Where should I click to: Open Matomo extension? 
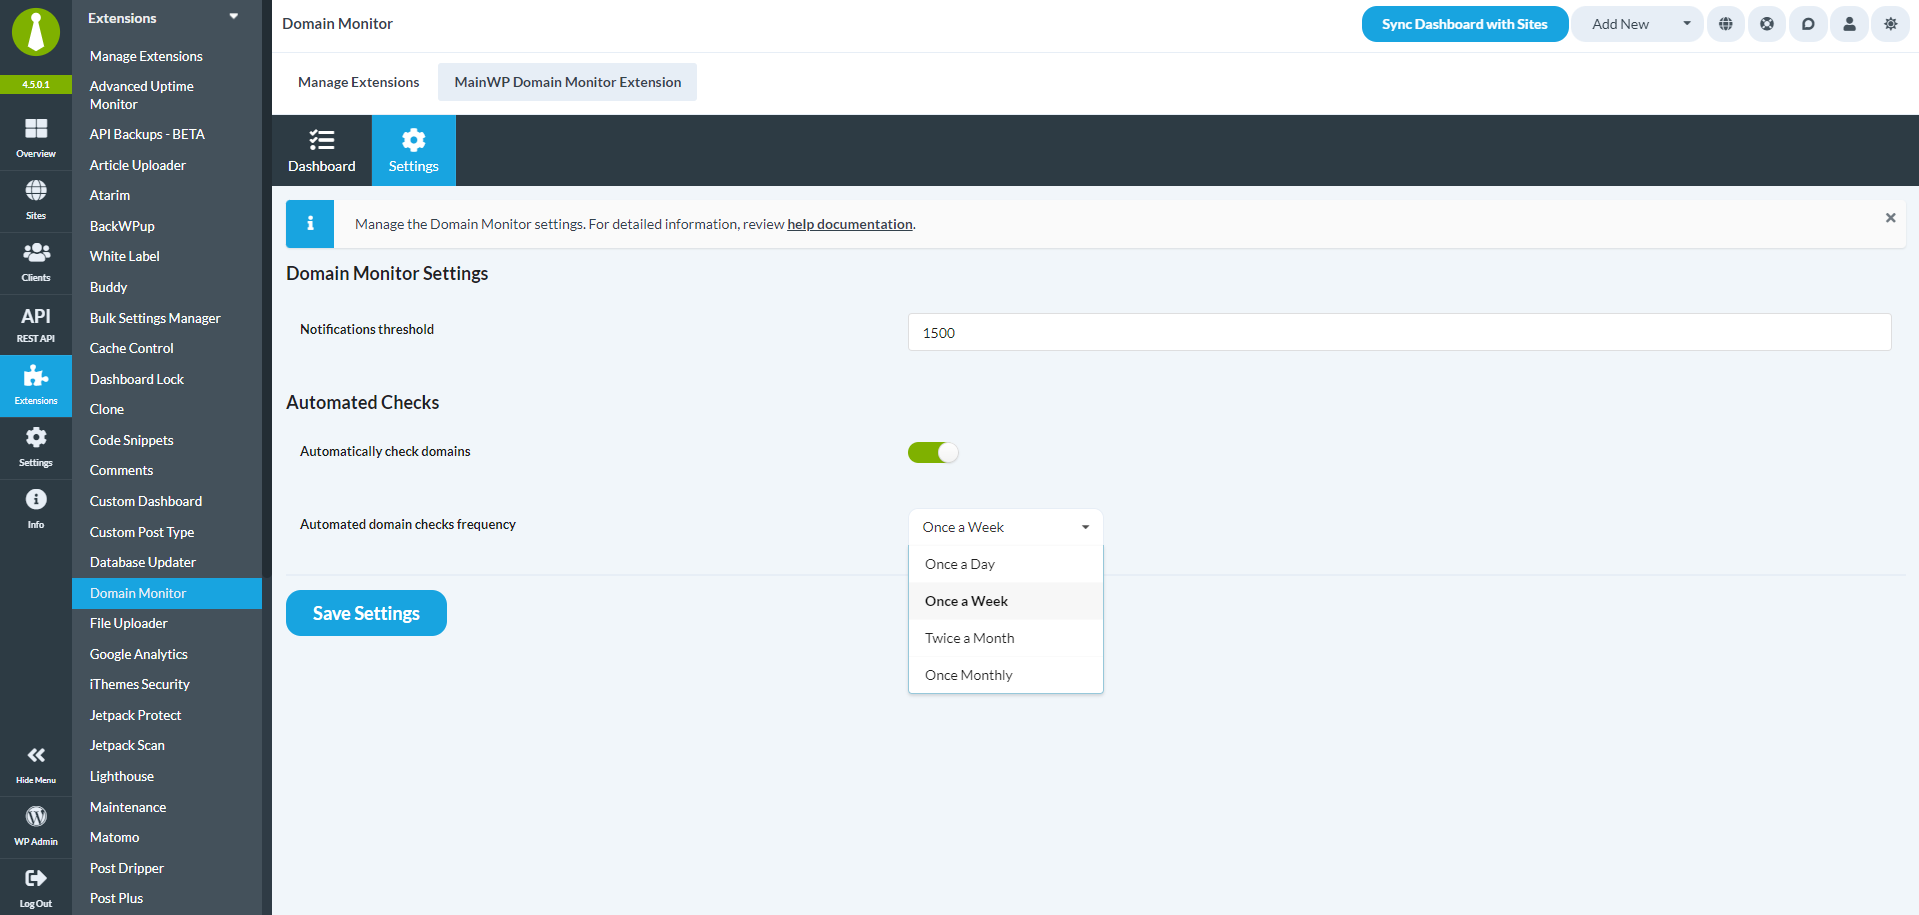tap(115, 837)
